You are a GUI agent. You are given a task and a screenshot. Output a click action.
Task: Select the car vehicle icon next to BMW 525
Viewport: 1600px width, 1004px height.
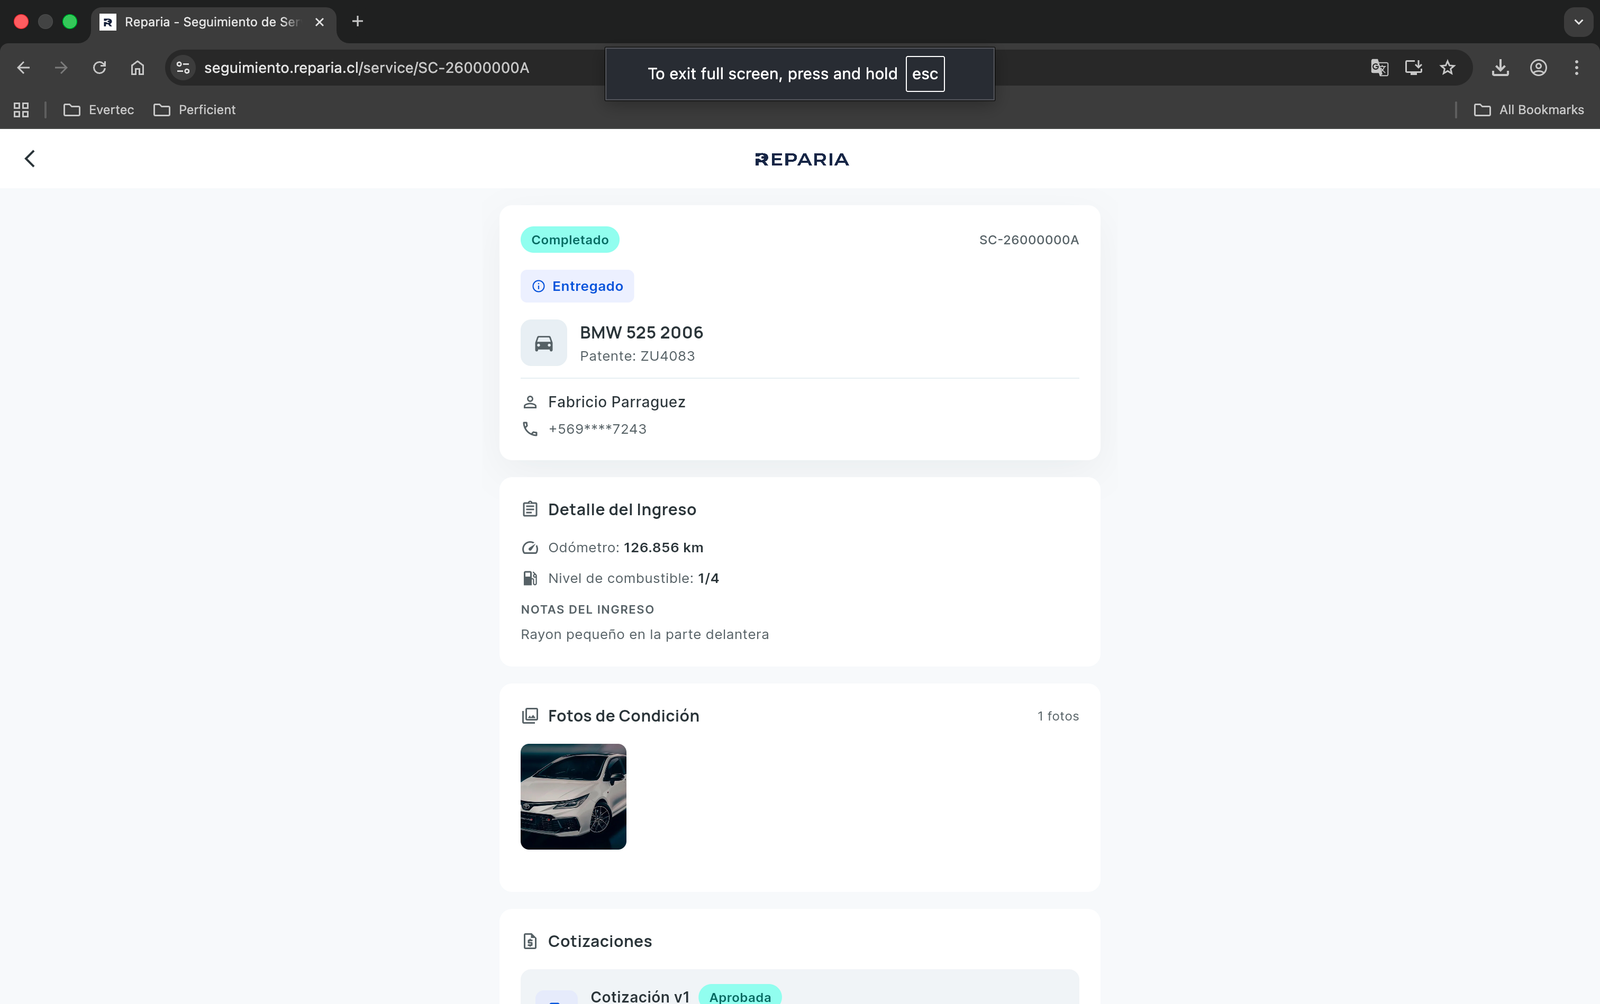click(543, 342)
